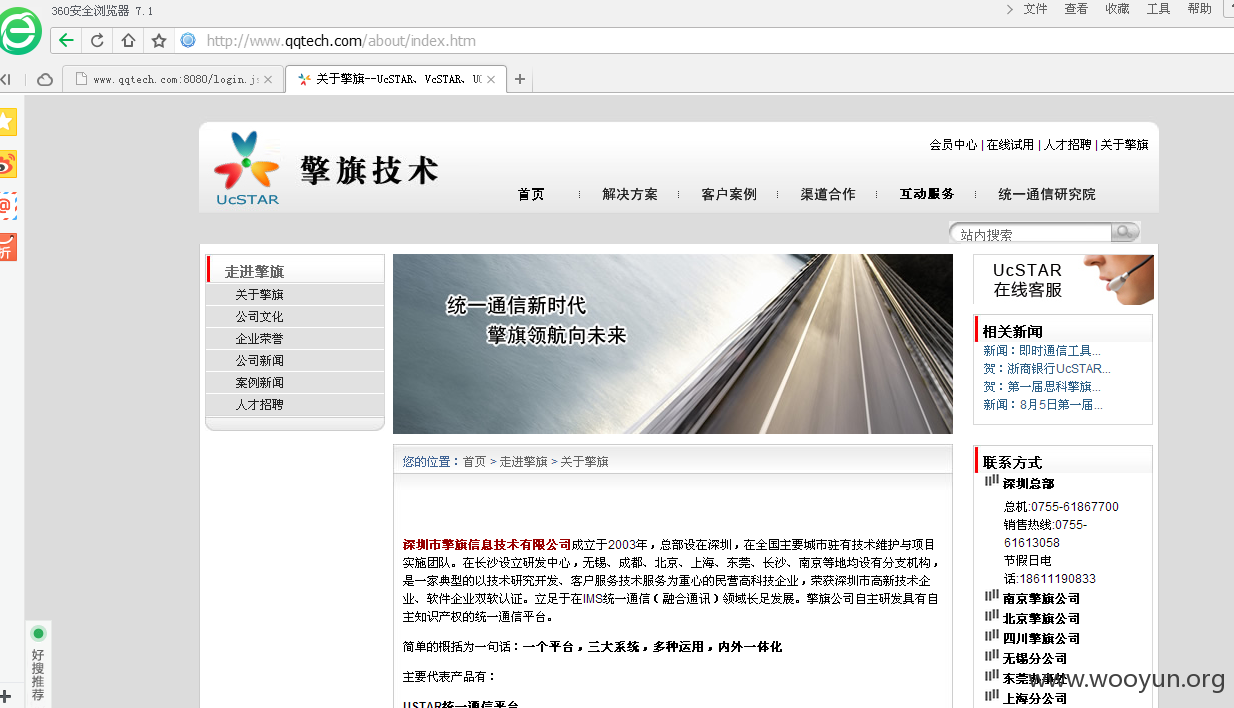Viewport: 1234px width, 708px height.
Task: Go to 首页 in the site navigation
Action: pyautogui.click(x=531, y=194)
